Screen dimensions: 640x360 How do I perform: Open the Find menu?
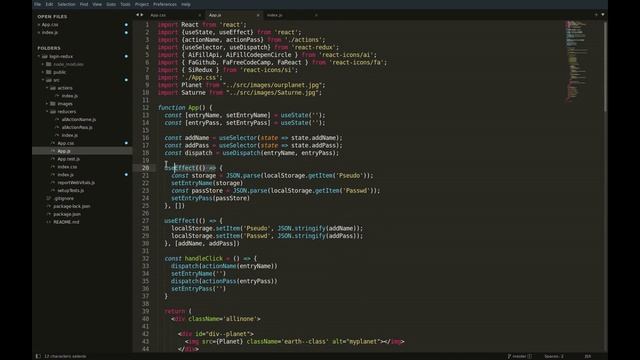[84, 4]
